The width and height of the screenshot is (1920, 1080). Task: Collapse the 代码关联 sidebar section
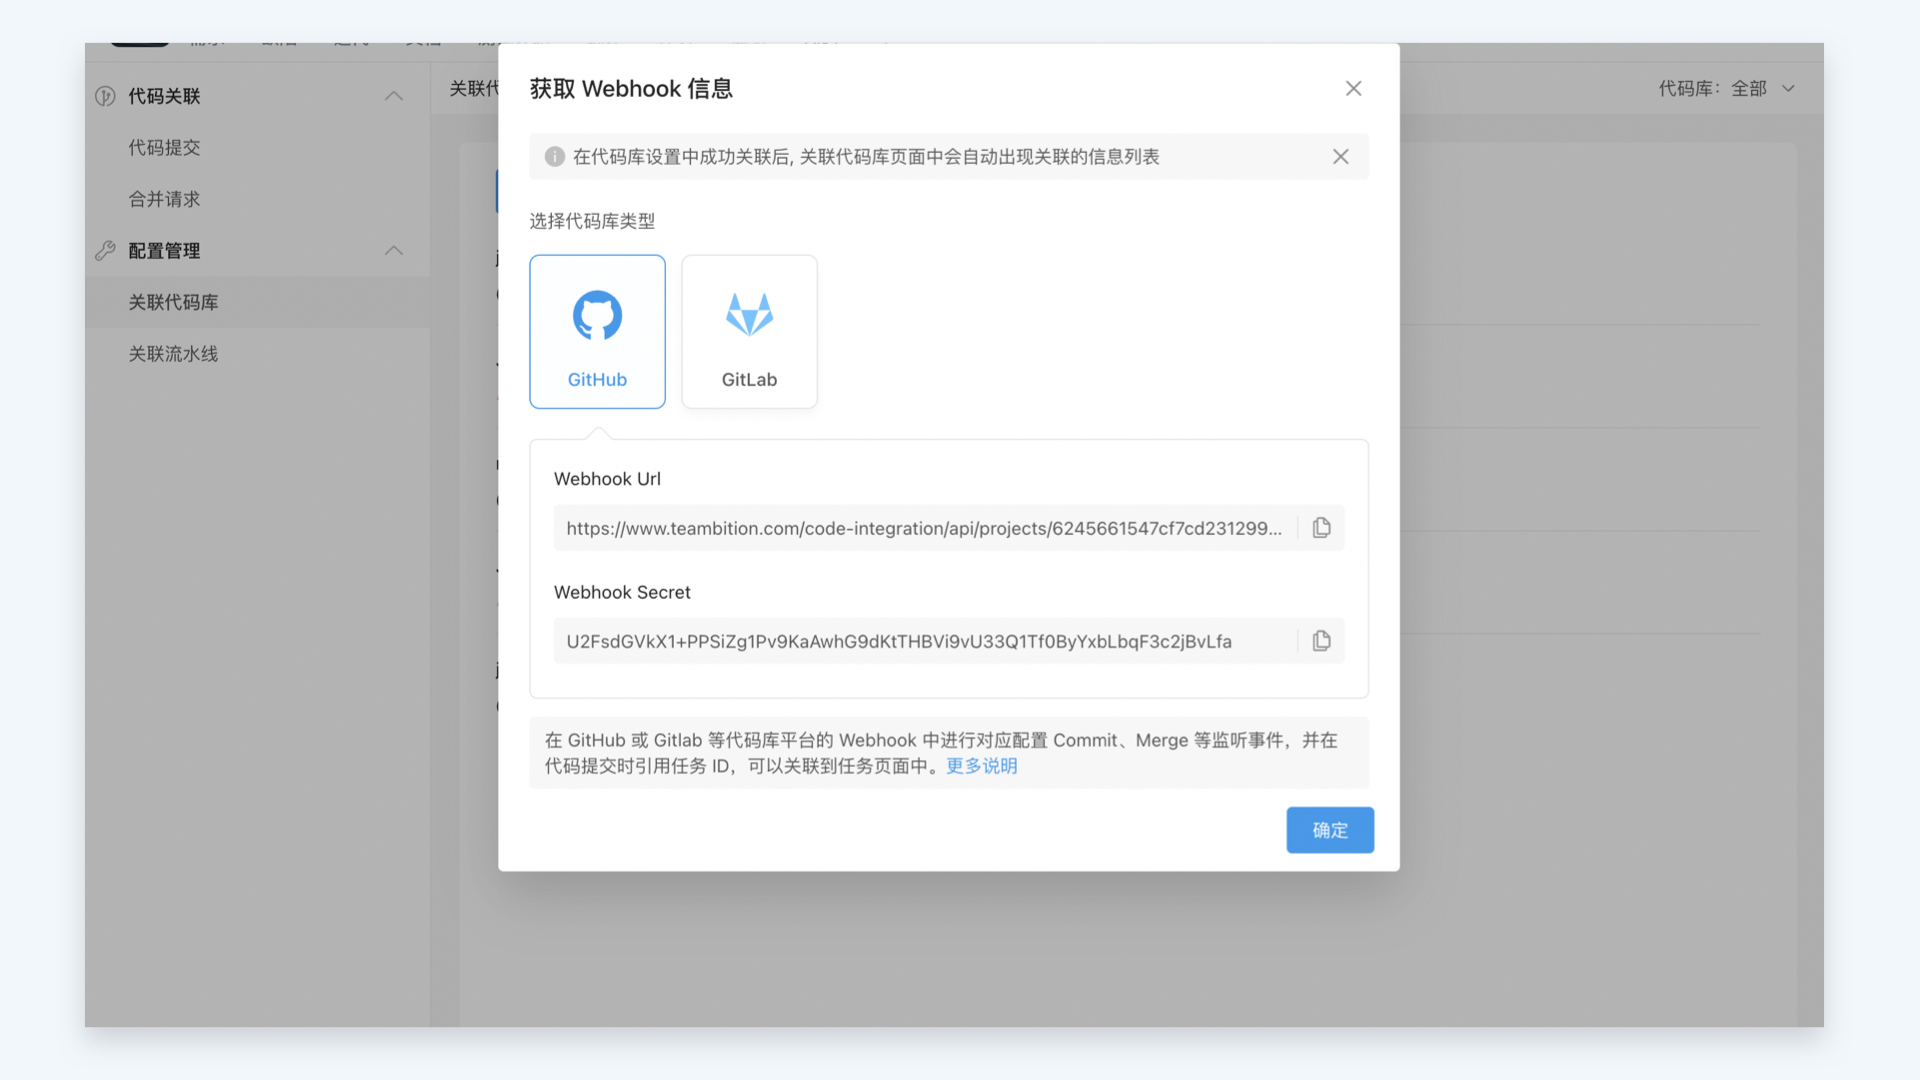pos(393,96)
